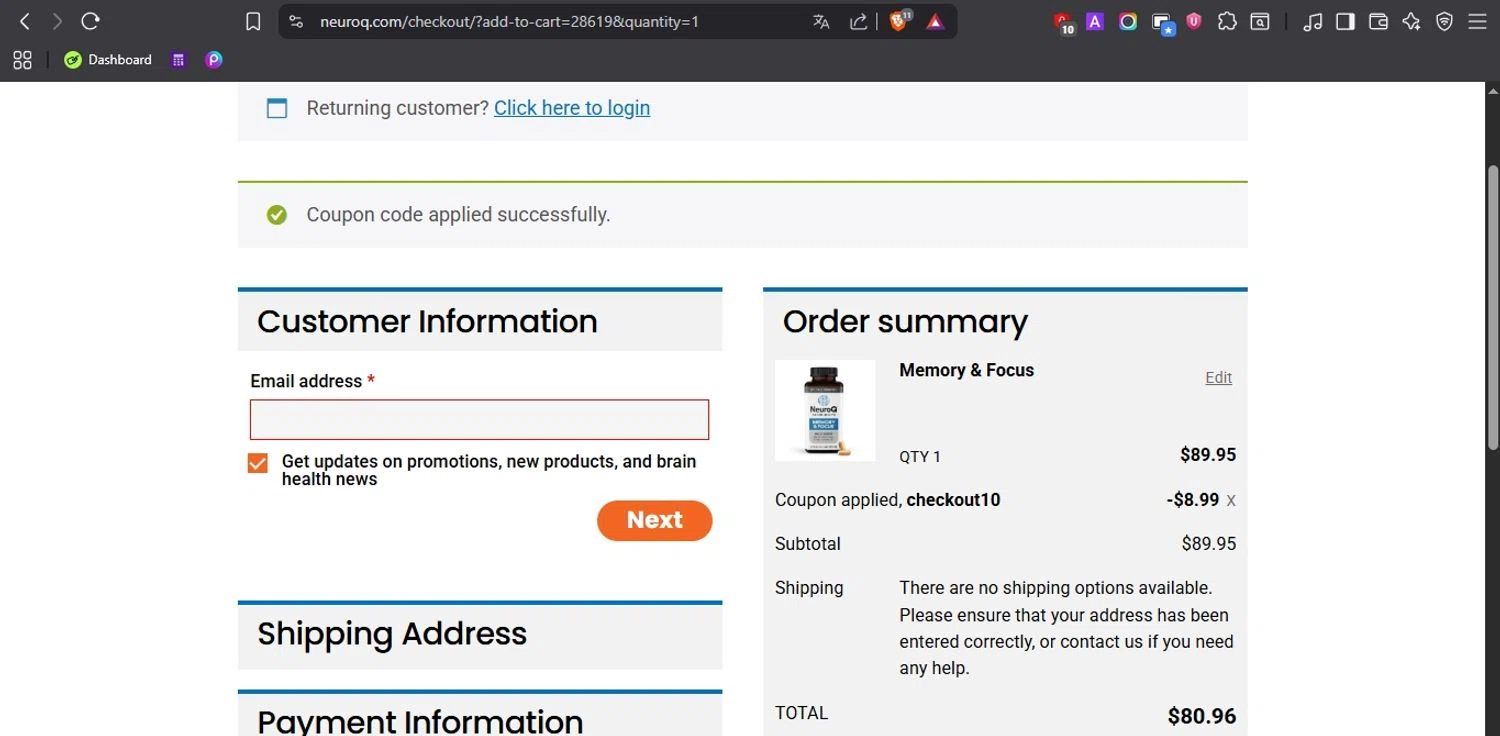This screenshot has width=1500, height=736.
Task: Open site settings icon in address bar
Action: pos(295,21)
